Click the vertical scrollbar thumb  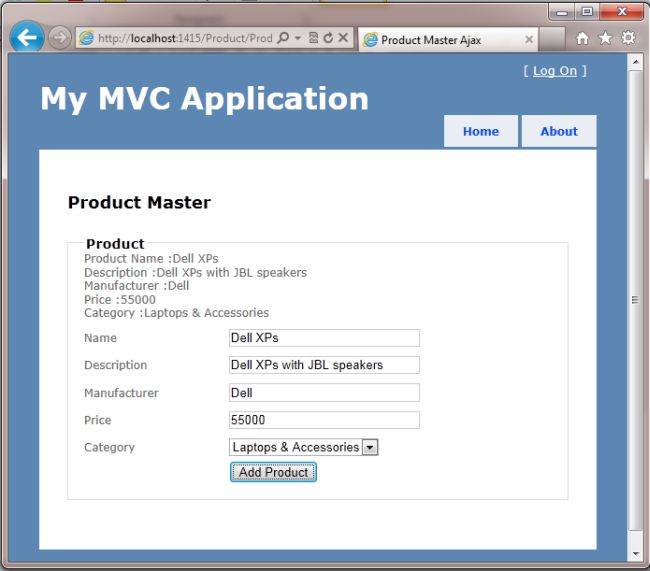[x=635, y=300]
